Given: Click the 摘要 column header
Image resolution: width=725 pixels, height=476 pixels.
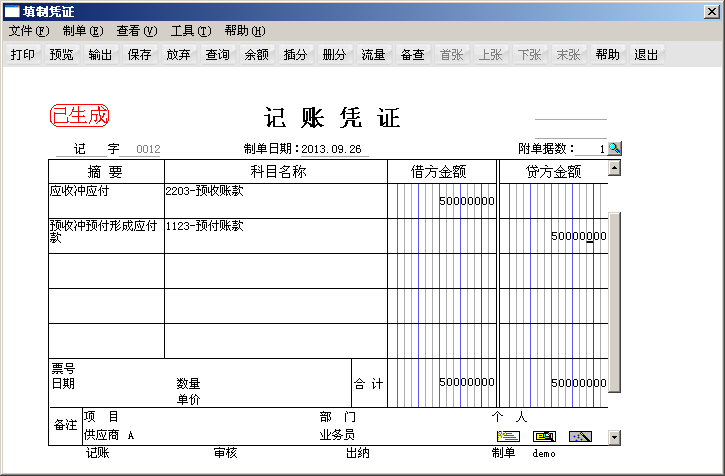Looking at the screenshot, I should (x=106, y=172).
